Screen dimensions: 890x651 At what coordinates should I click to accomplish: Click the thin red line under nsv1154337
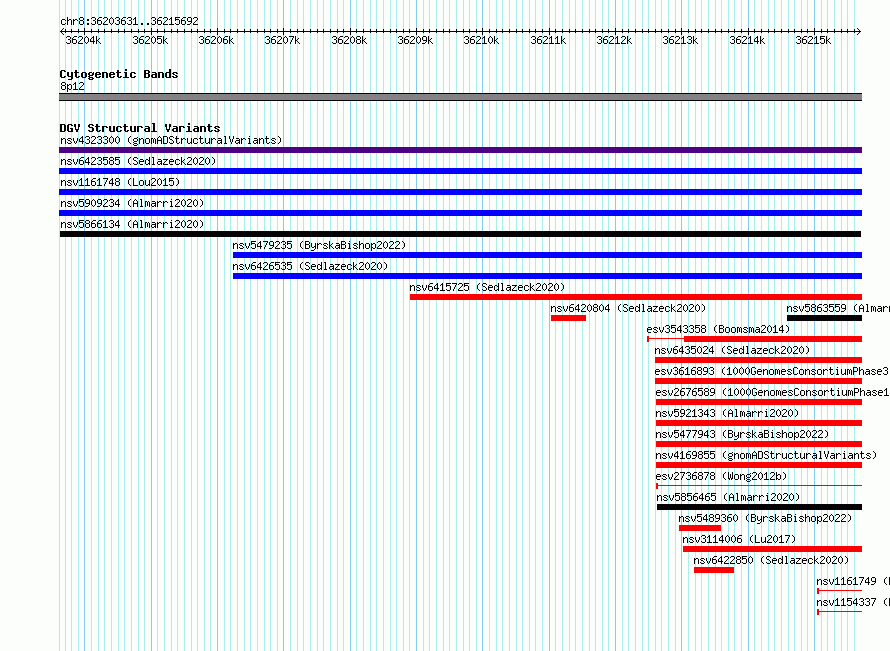[x=839, y=612]
